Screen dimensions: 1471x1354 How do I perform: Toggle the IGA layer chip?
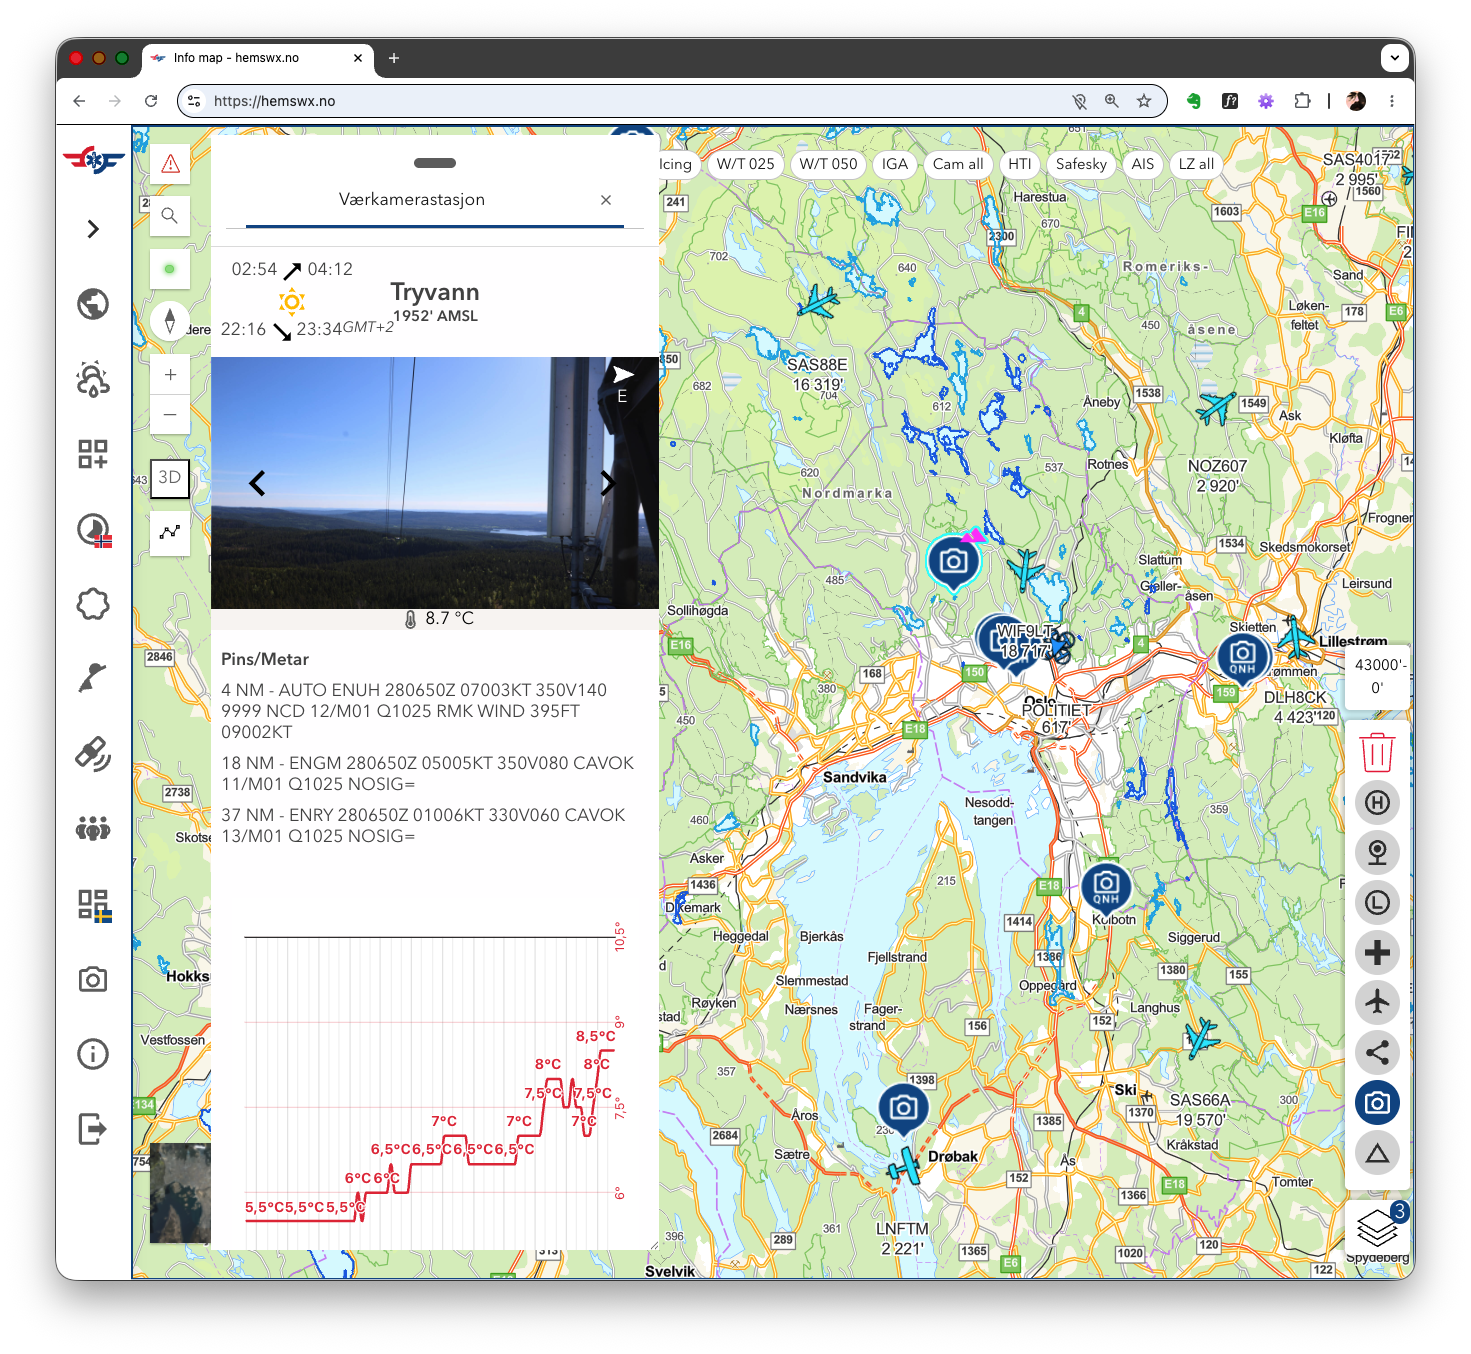point(895,164)
